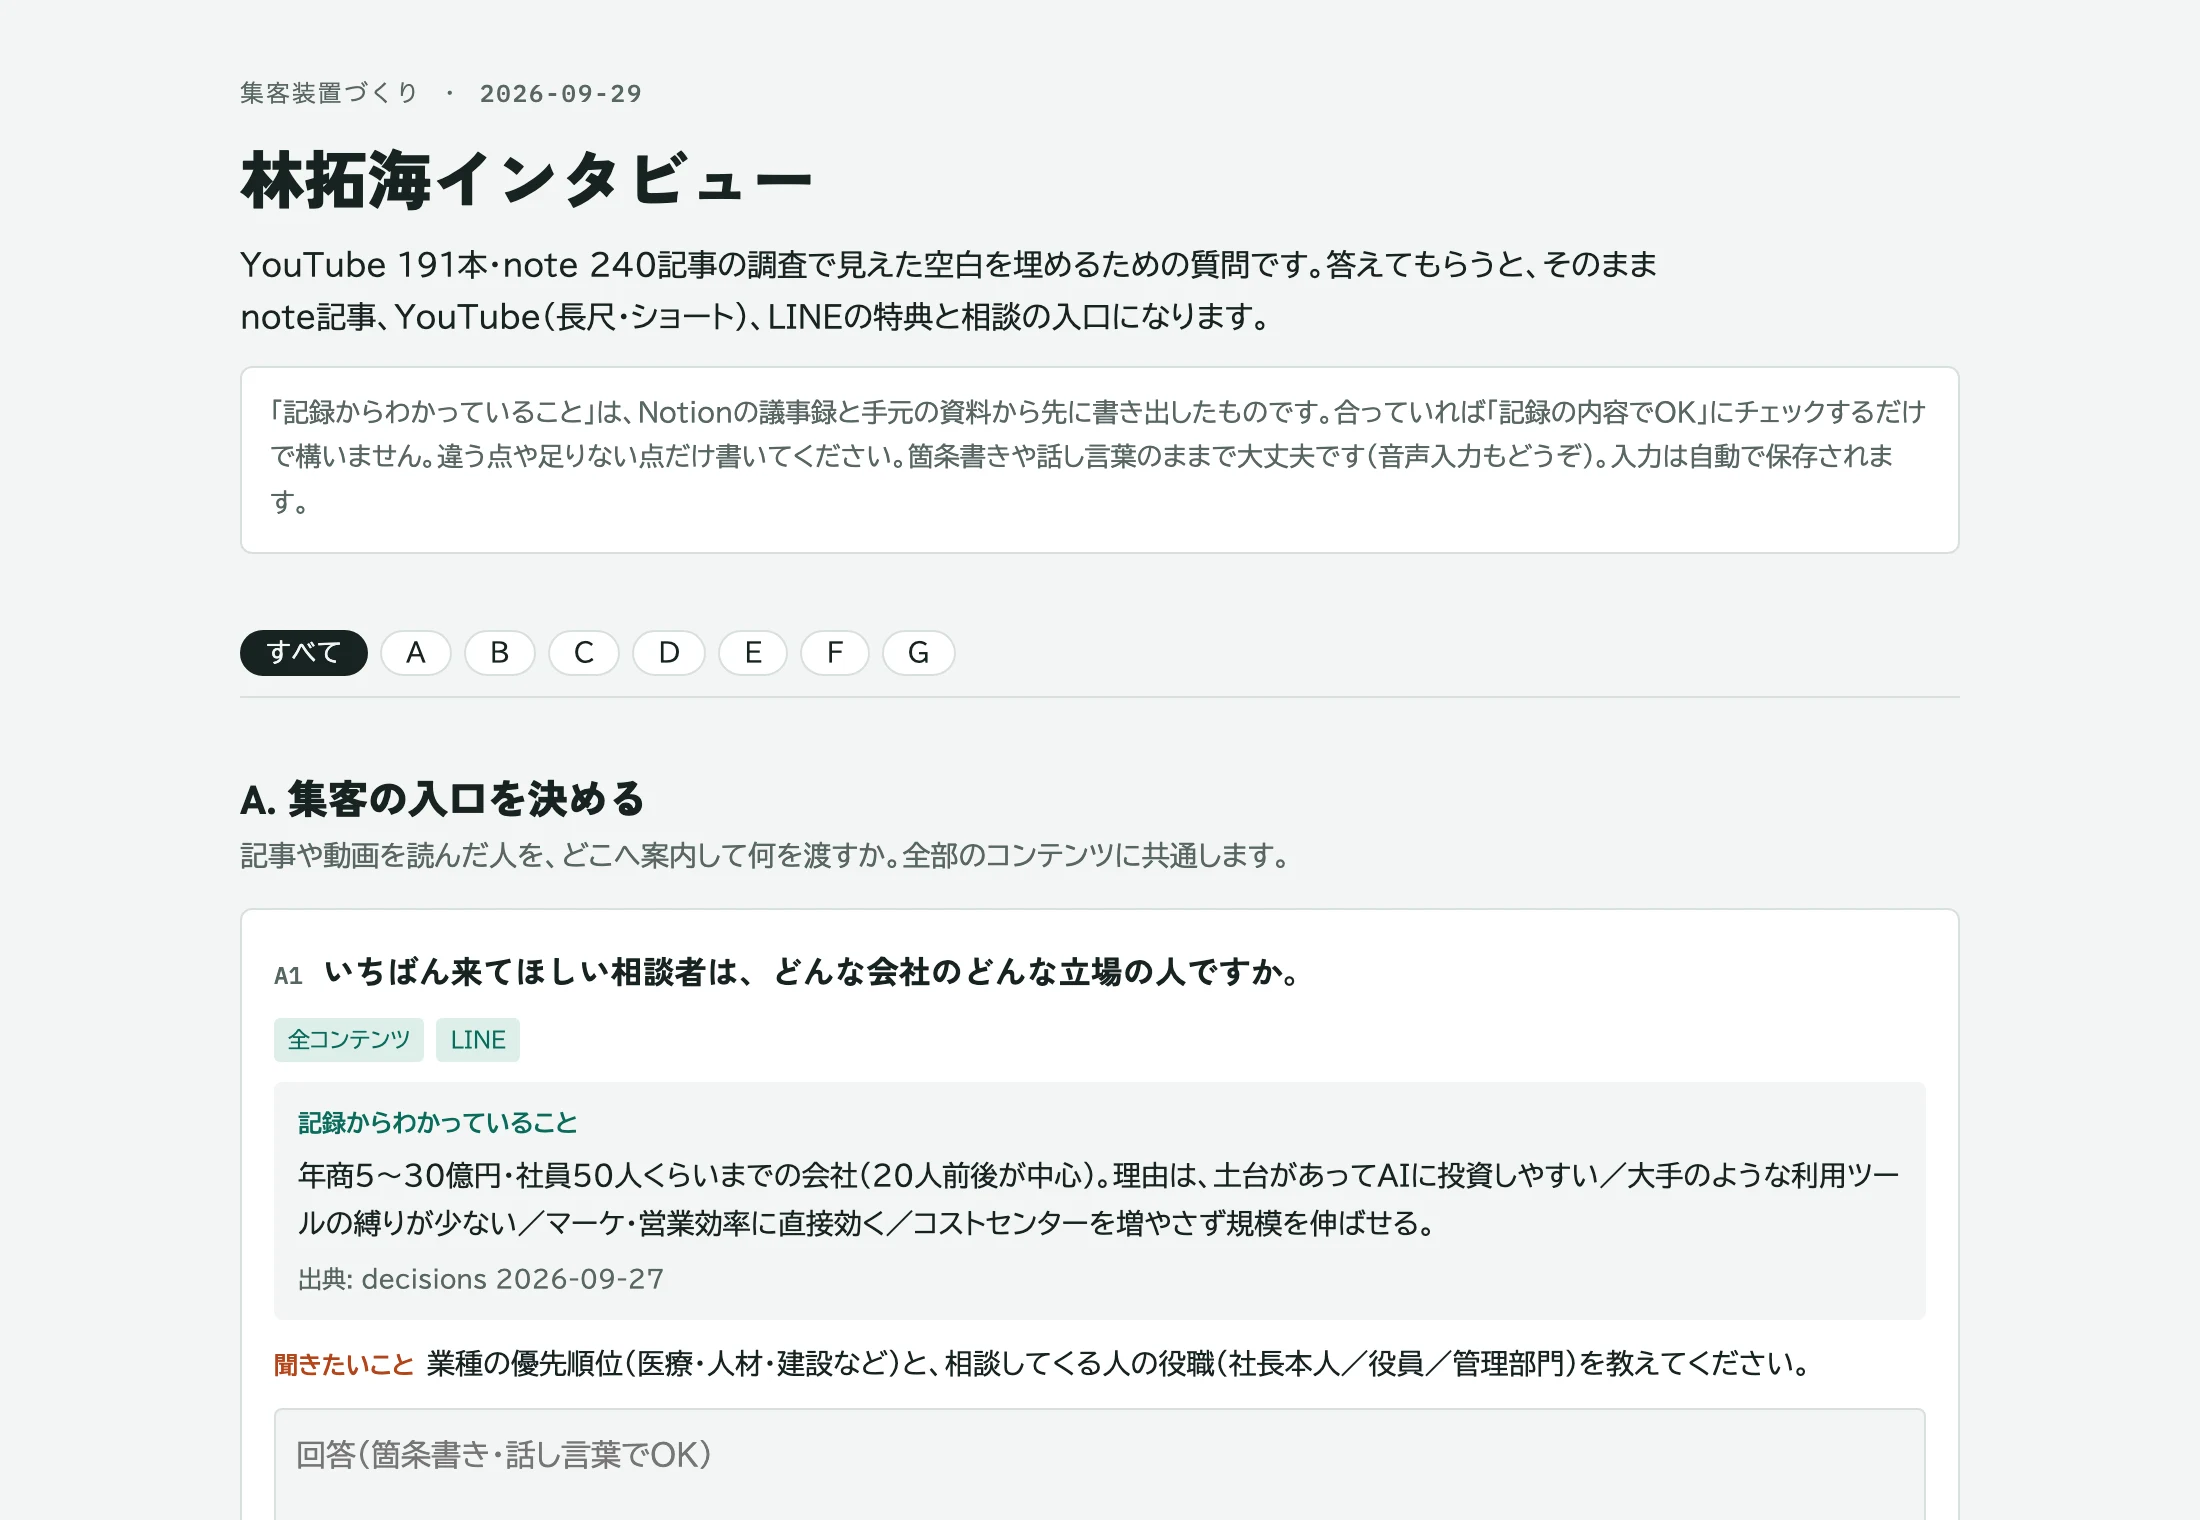Click the A. 集客の入口を決める heading

point(443,799)
